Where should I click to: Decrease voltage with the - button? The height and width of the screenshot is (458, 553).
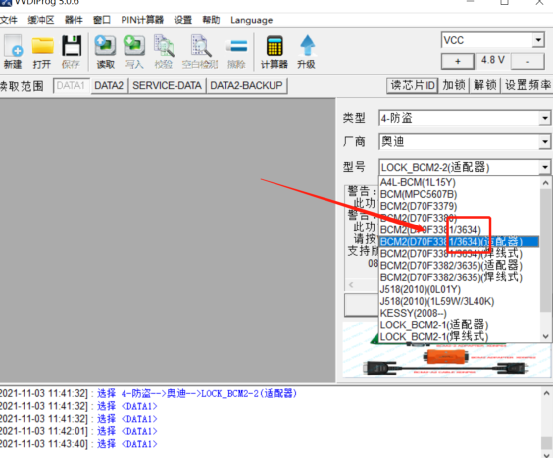[528, 61]
